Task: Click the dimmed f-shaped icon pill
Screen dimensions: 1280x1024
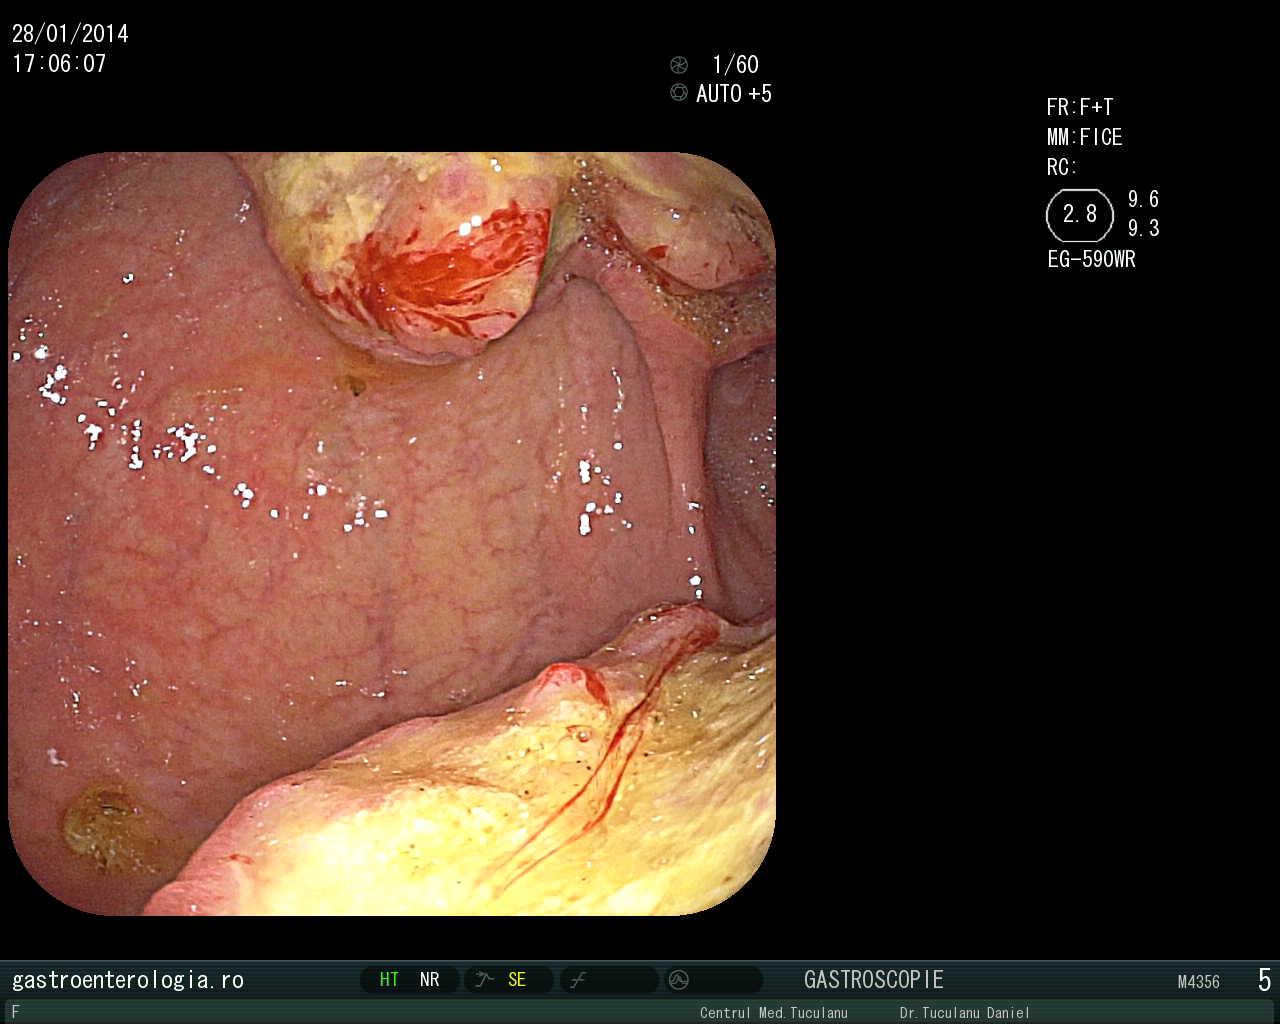Action: (x=609, y=980)
